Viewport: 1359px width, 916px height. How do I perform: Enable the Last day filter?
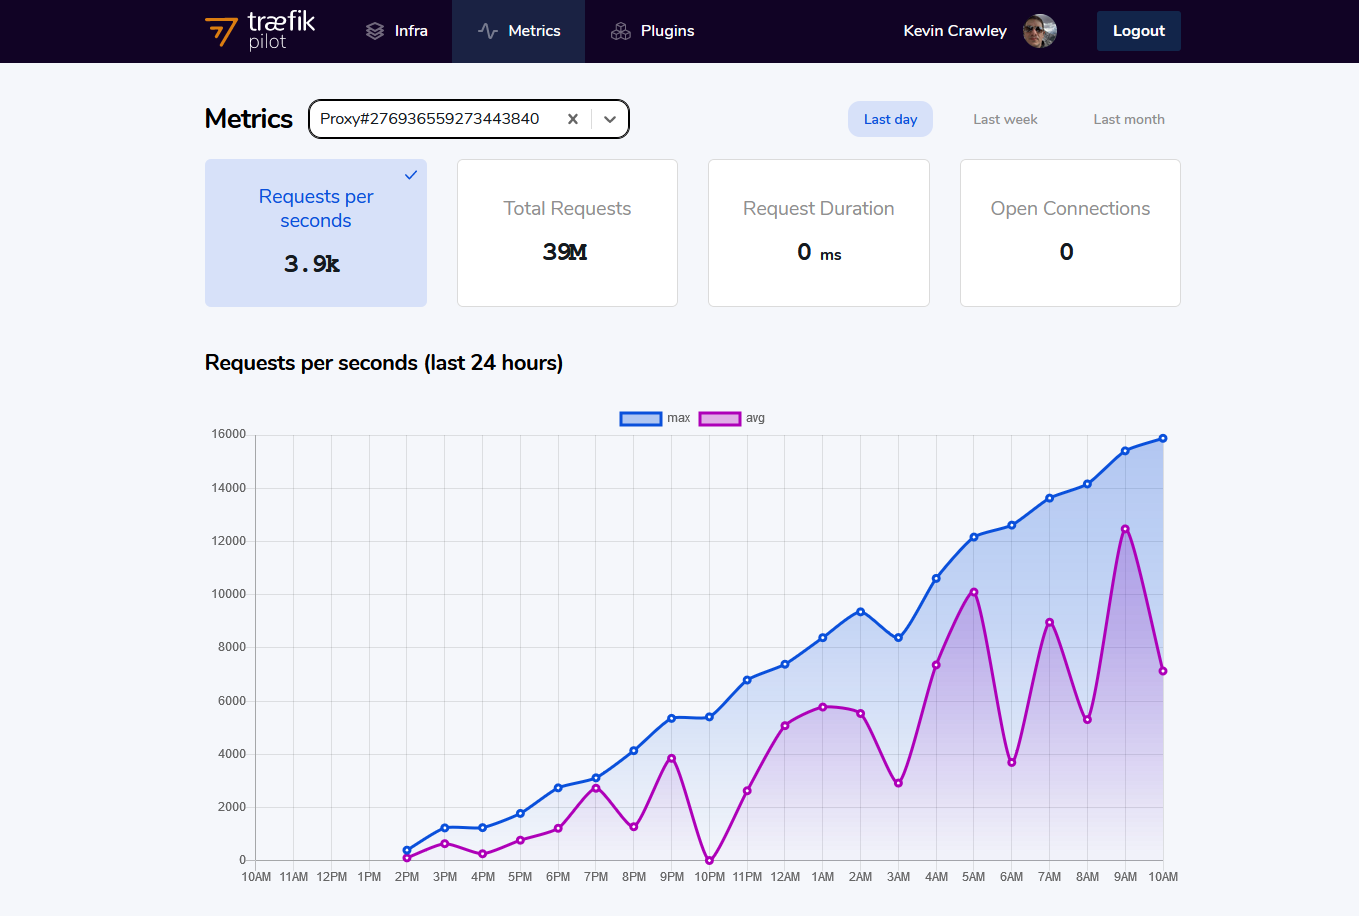tap(890, 118)
